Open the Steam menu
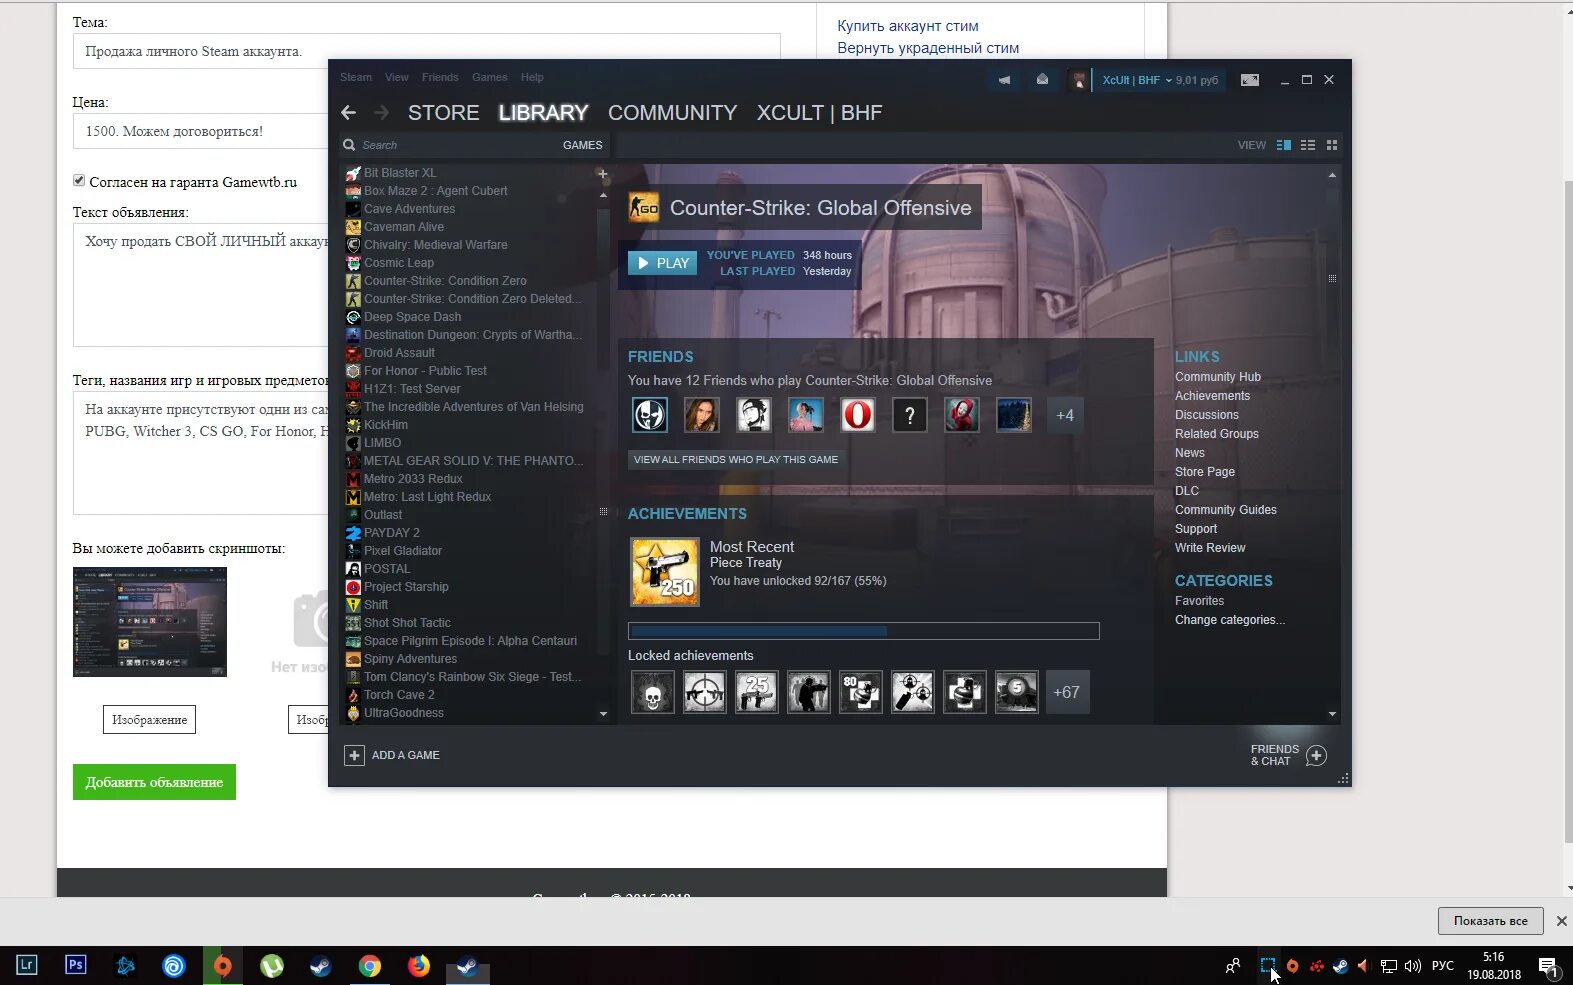 tap(356, 77)
